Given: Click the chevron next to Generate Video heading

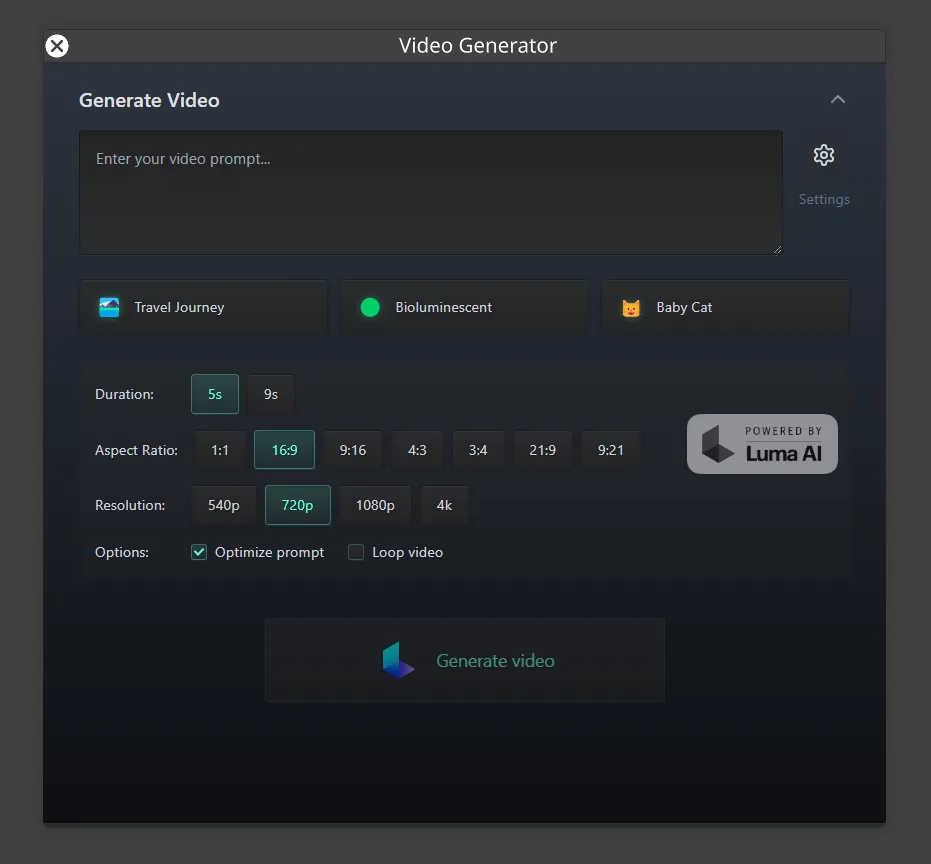Looking at the screenshot, I should (838, 99).
